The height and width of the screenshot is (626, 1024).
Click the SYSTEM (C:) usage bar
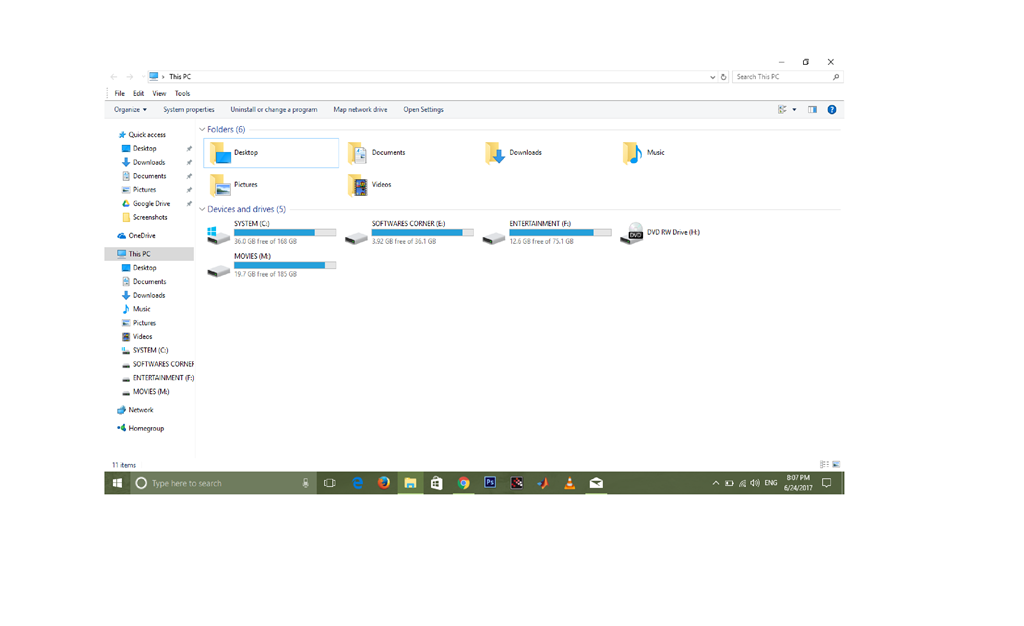pos(285,232)
